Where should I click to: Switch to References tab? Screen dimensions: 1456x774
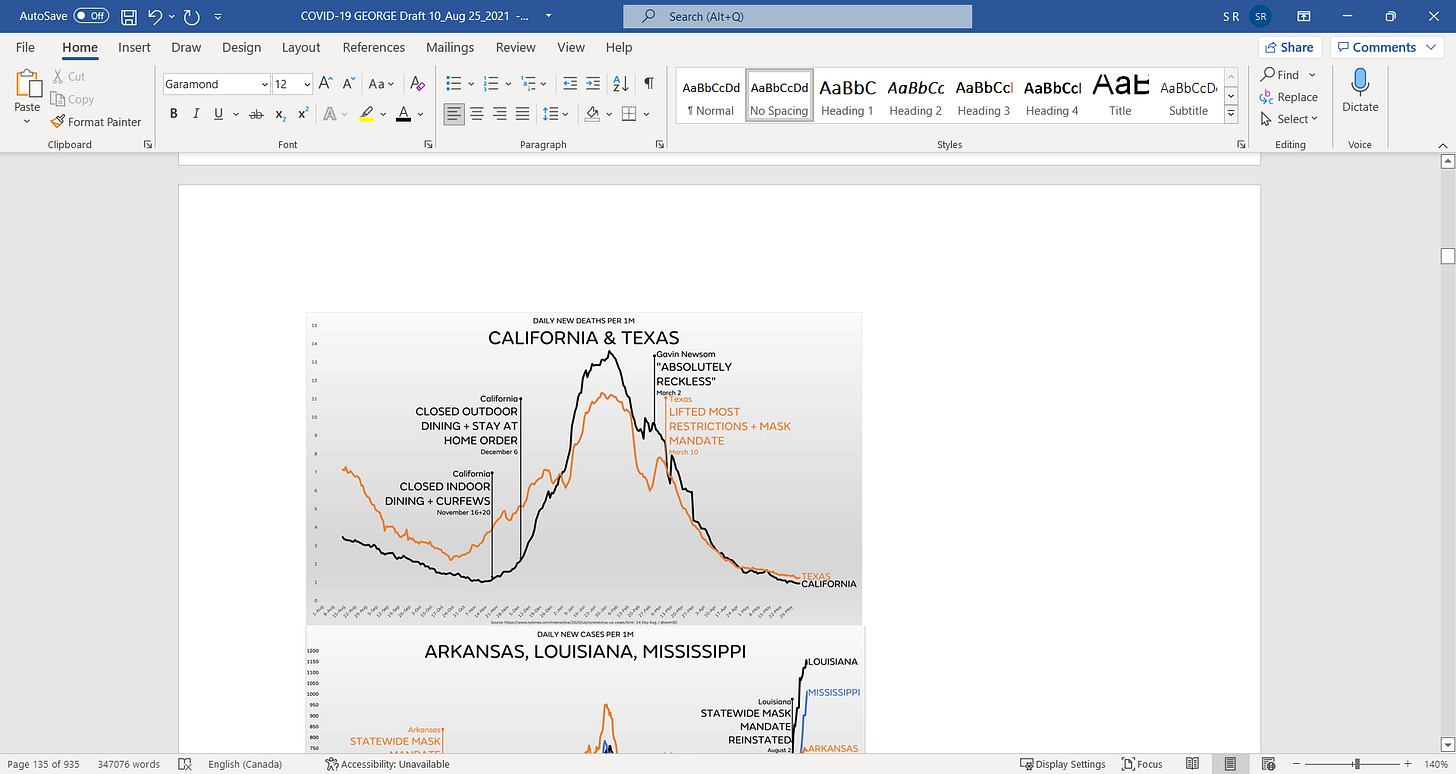click(376, 47)
